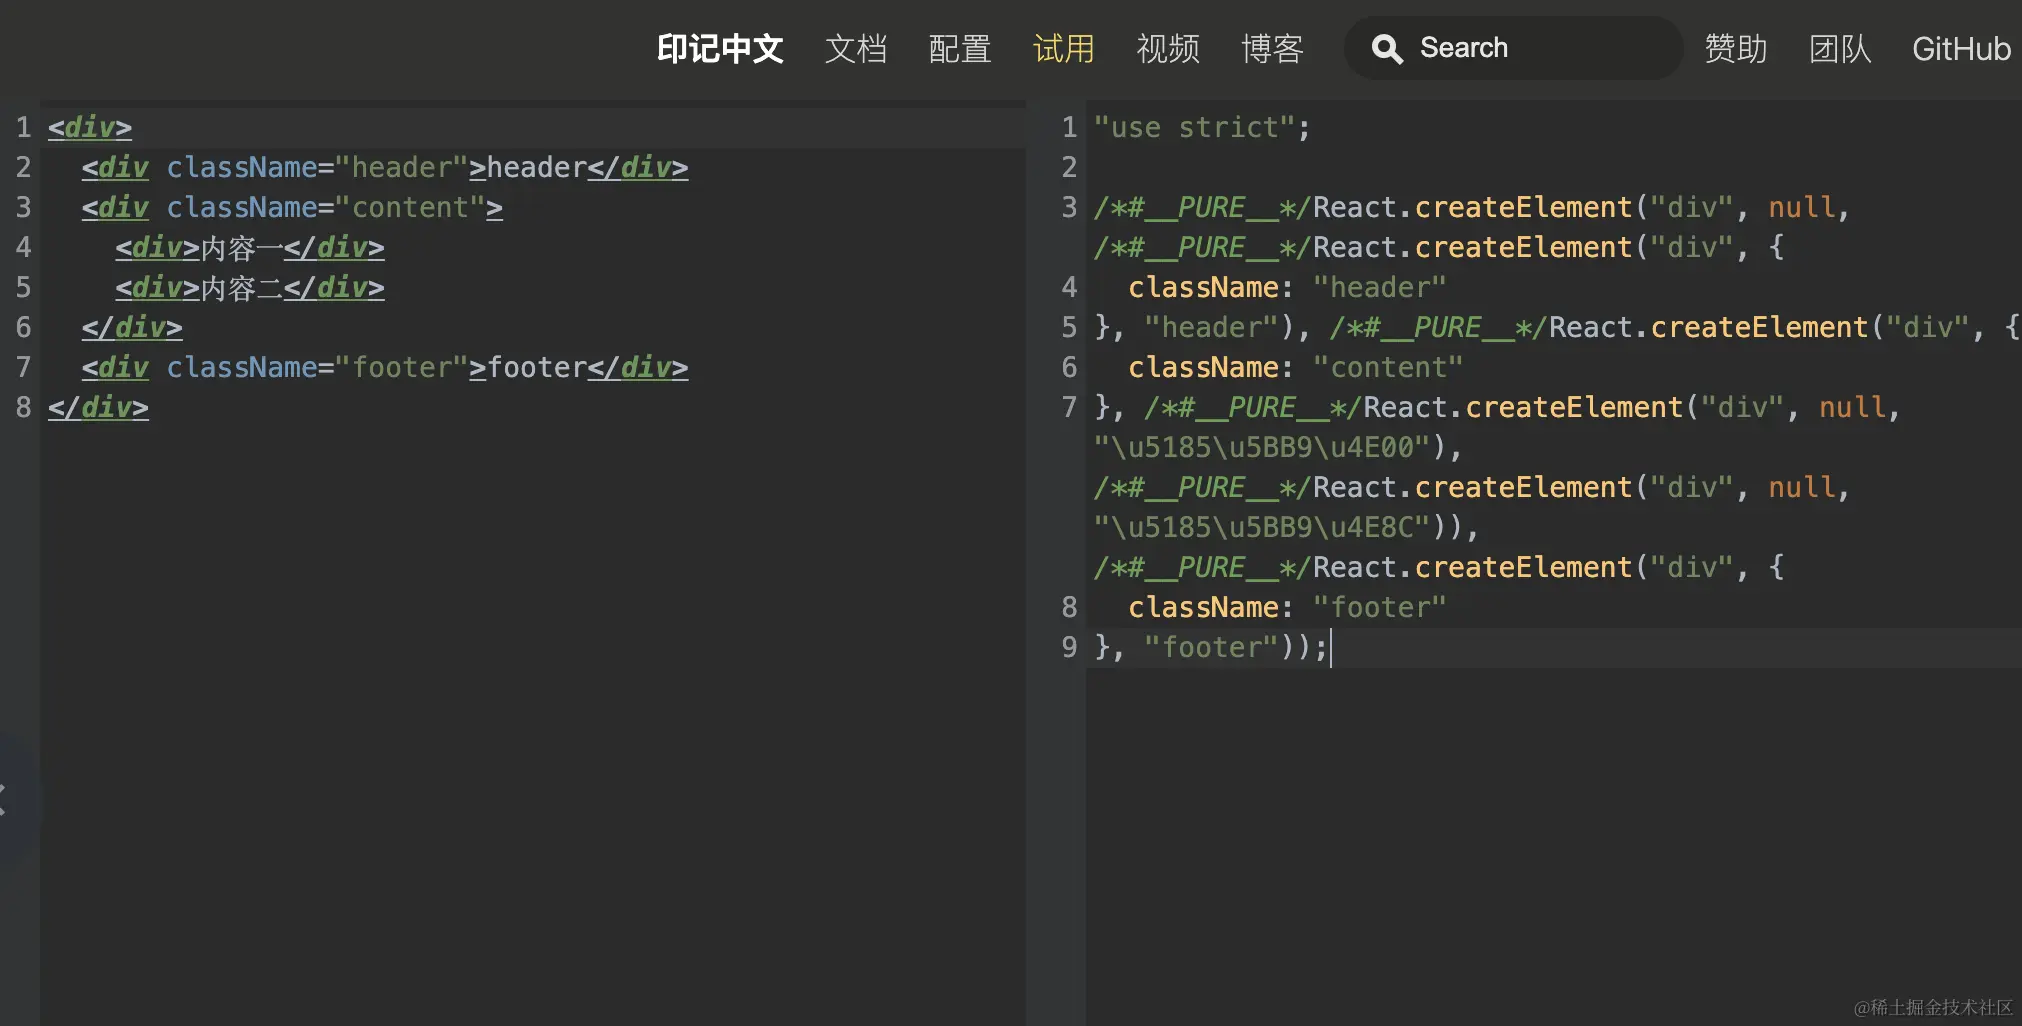Select the 试用 tab
This screenshot has height=1026, width=2022.
pyautogui.click(x=1063, y=49)
